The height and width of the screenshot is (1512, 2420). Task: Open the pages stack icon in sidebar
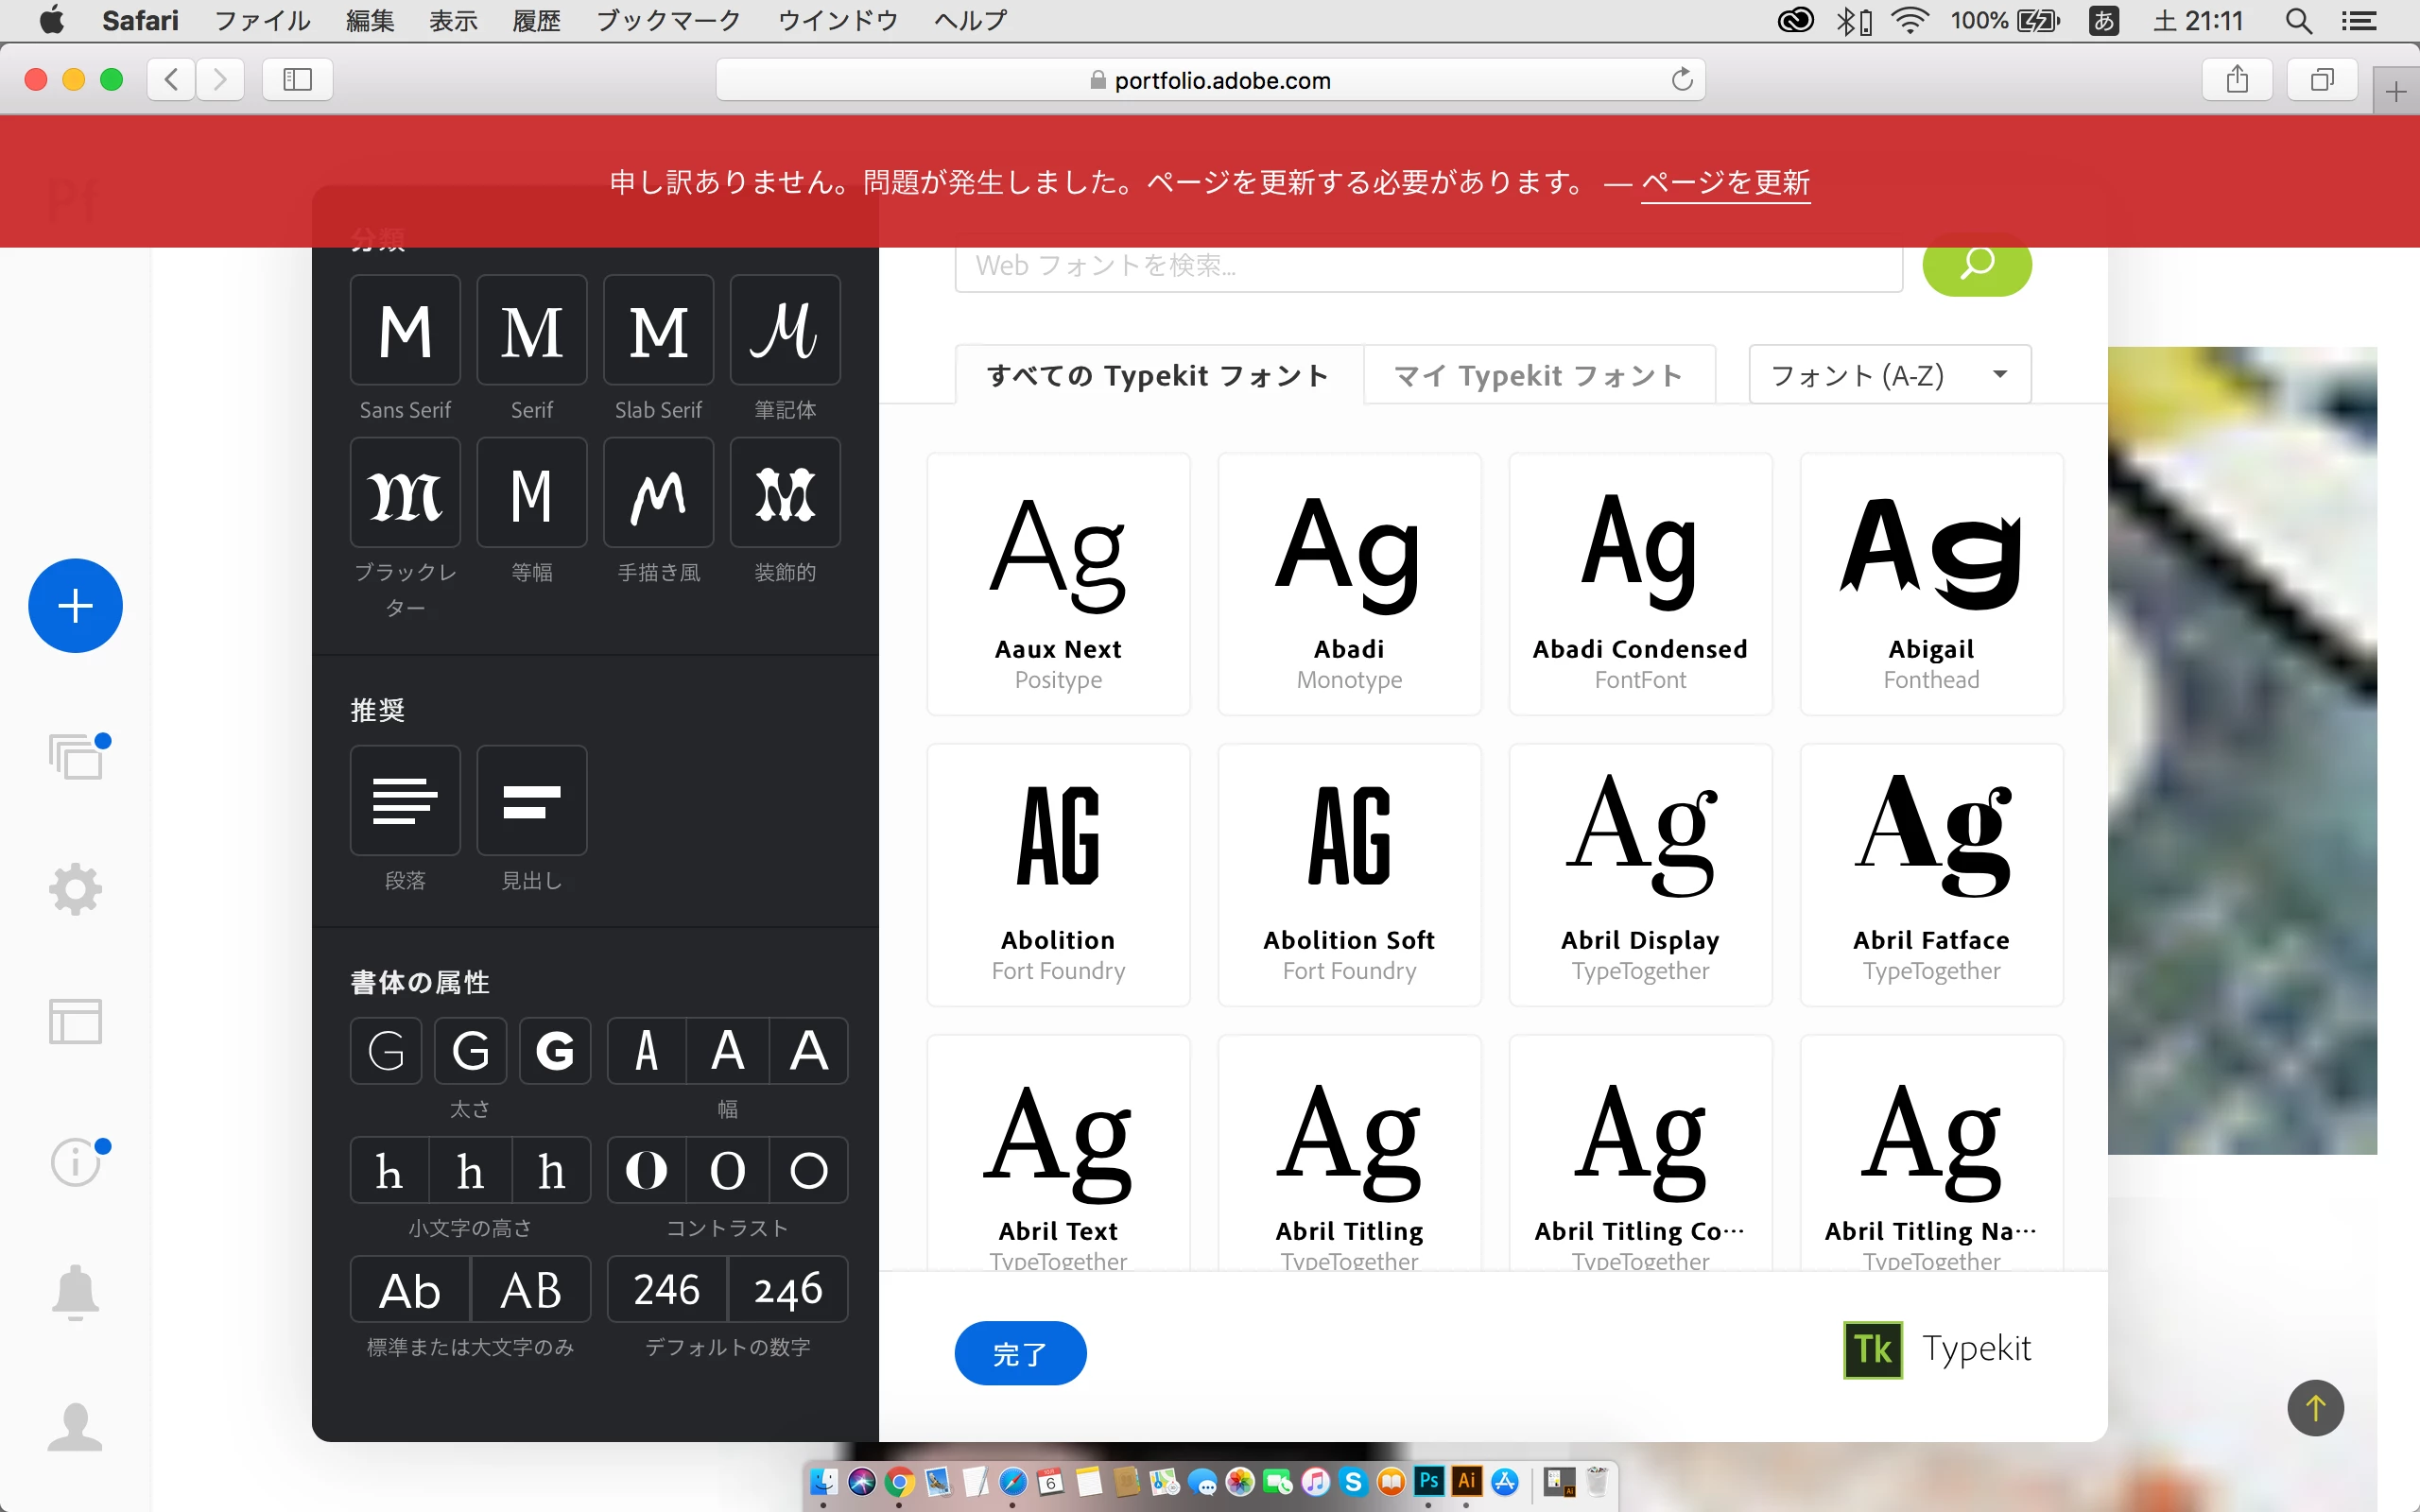[77, 756]
